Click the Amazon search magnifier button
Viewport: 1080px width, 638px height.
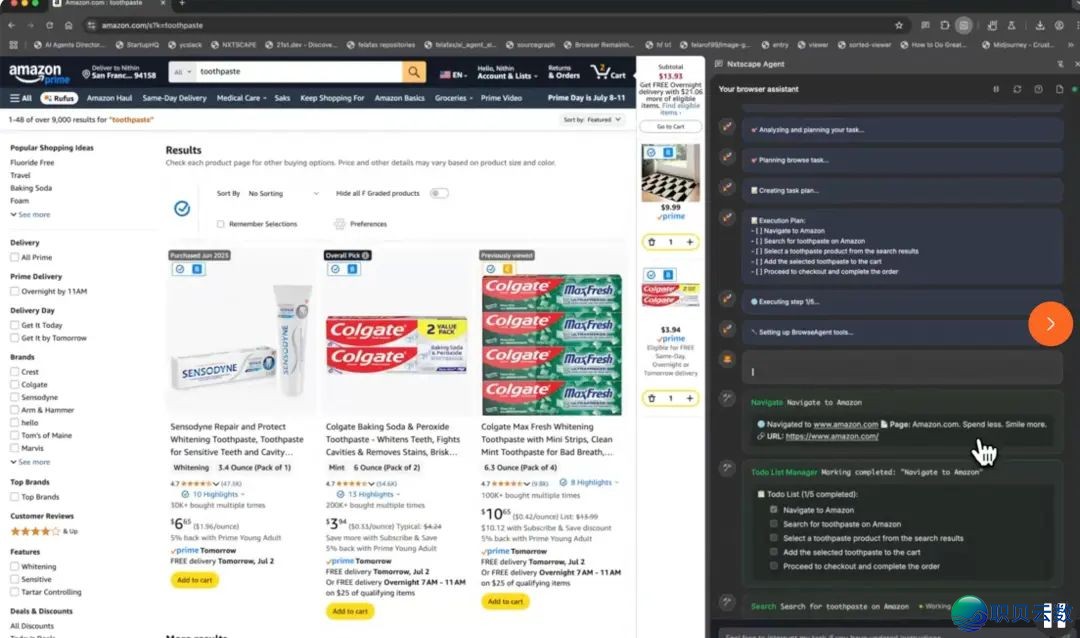[x=413, y=72]
